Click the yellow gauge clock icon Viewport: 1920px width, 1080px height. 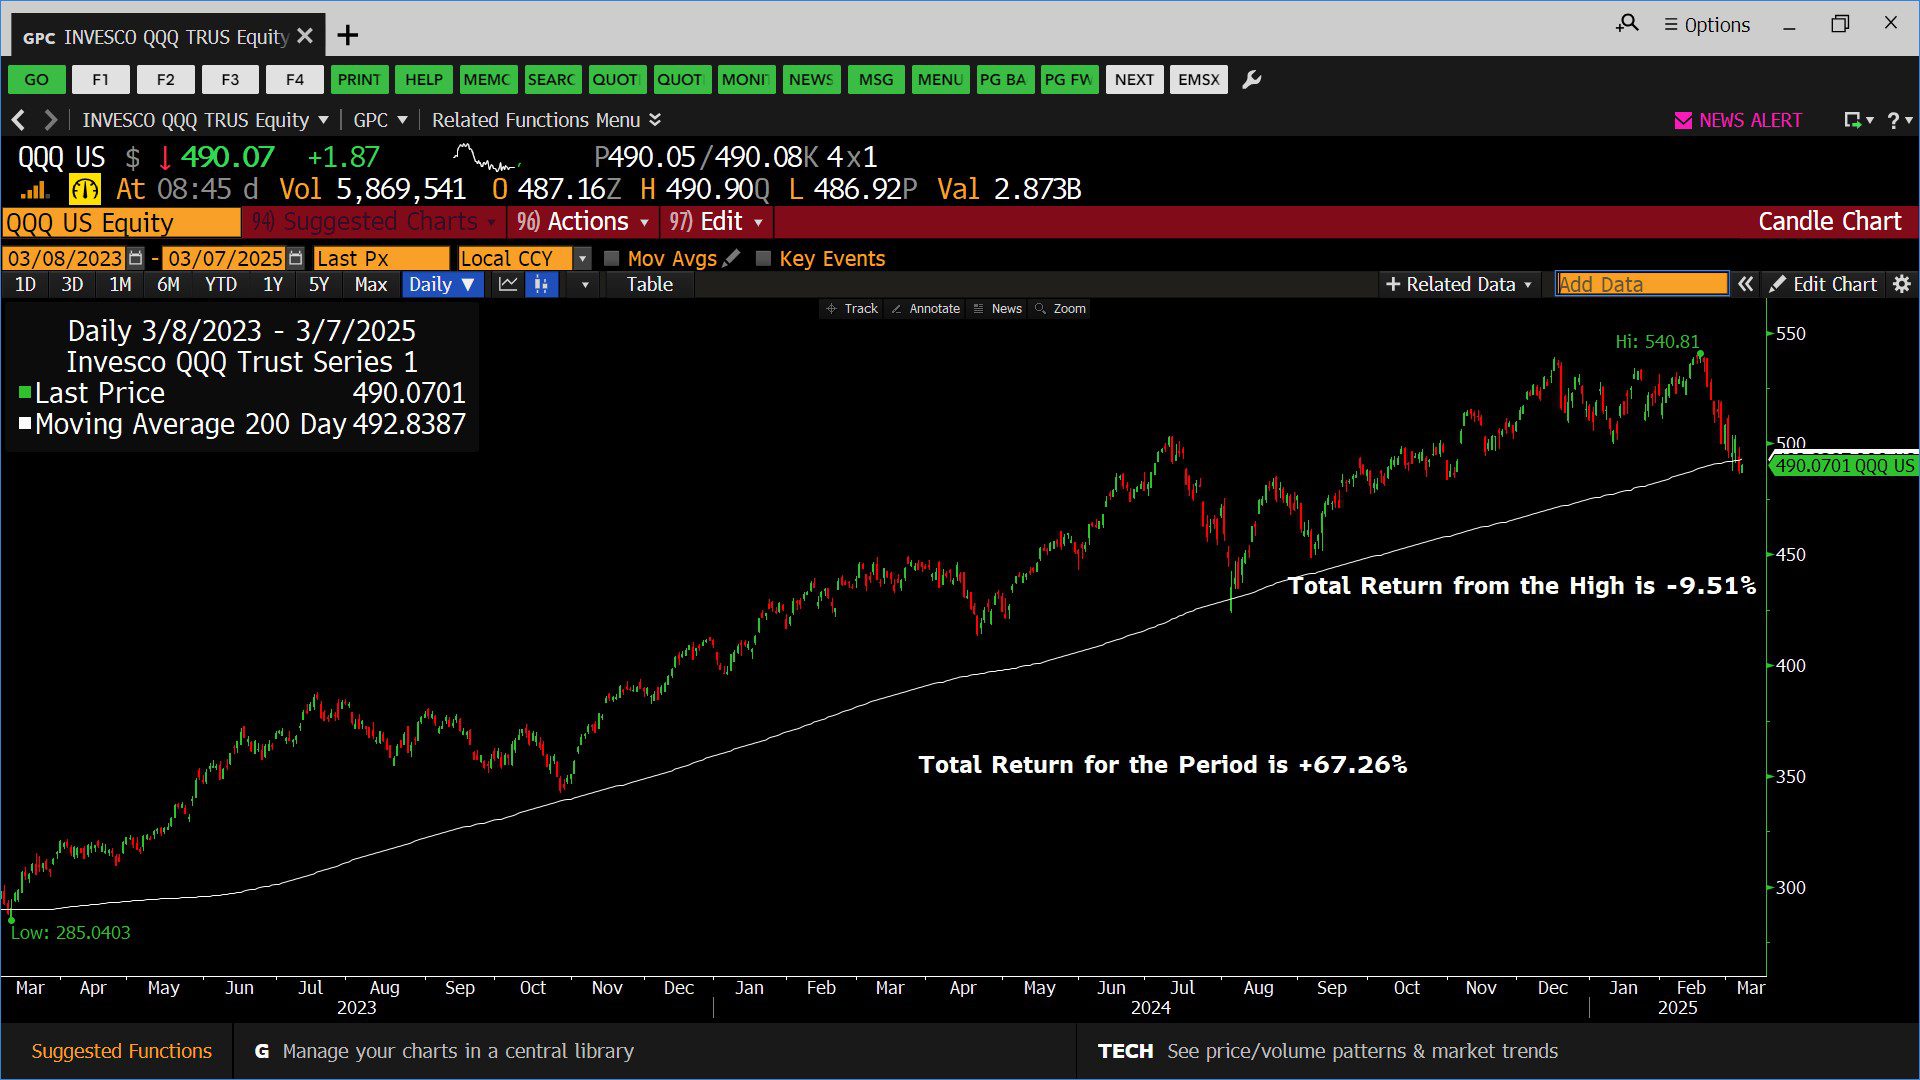pyautogui.click(x=85, y=189)
